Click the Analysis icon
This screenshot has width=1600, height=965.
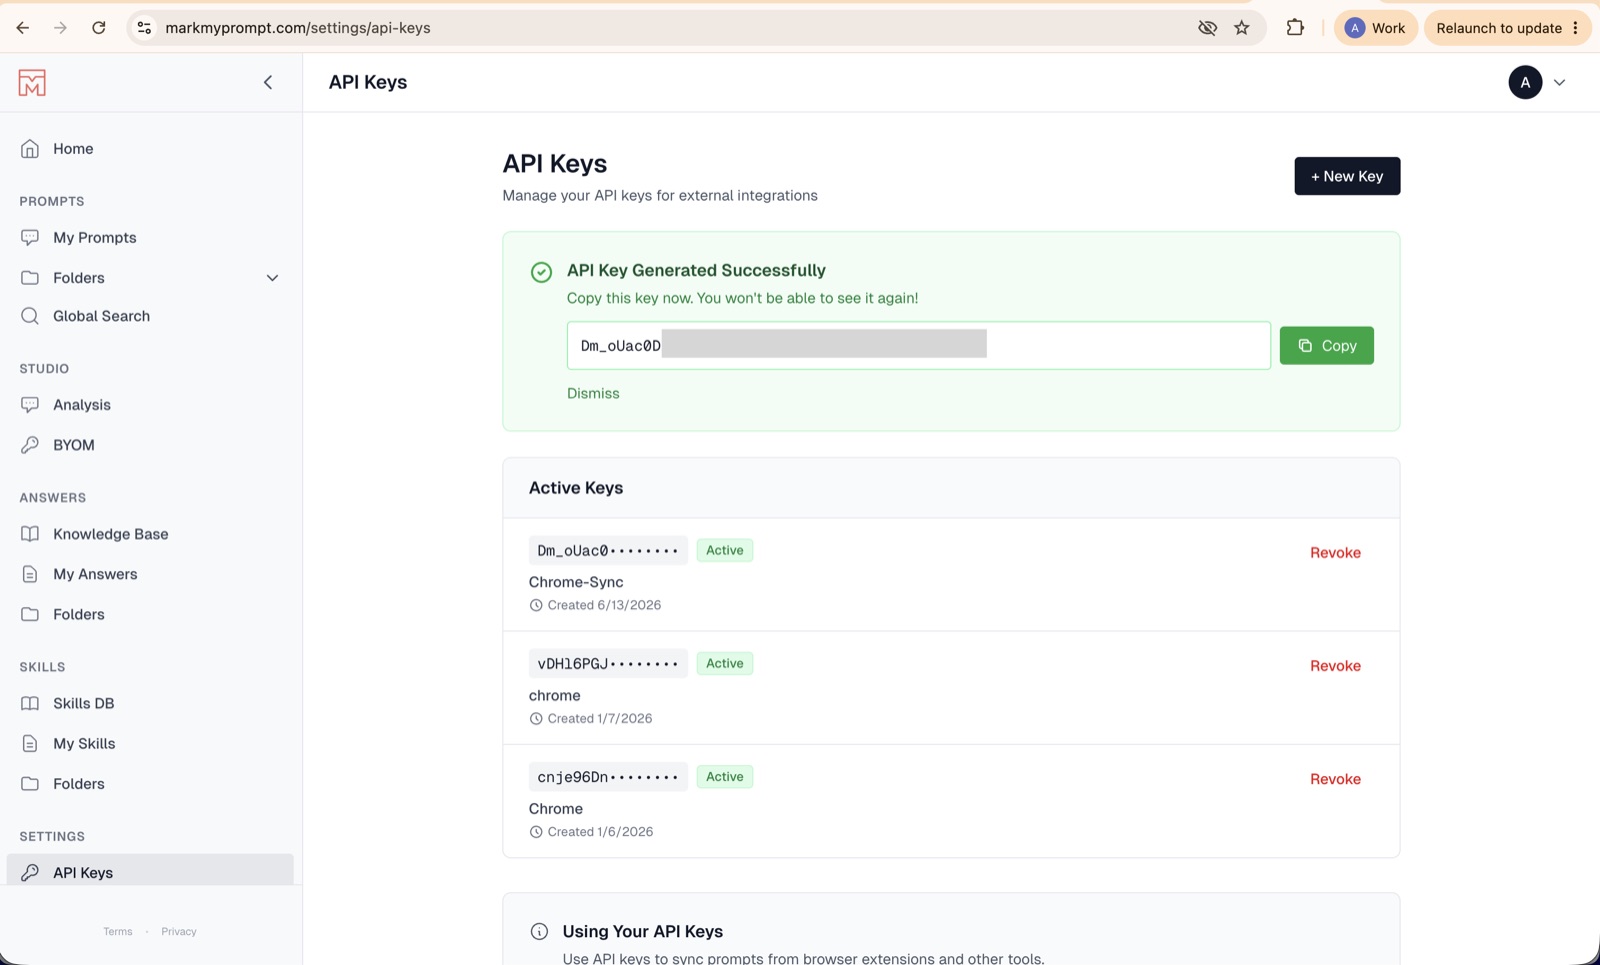(30, 405)
